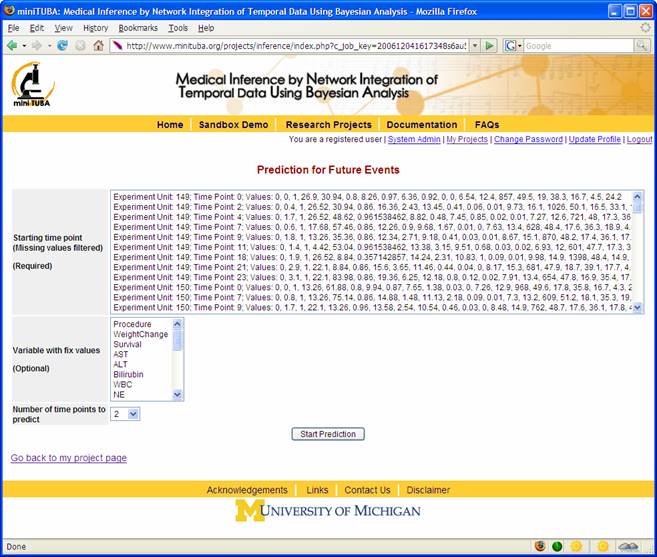Click the Google search input box
Image resolution: width=657 pixels, height=557 pixels.
click(579, 46)
